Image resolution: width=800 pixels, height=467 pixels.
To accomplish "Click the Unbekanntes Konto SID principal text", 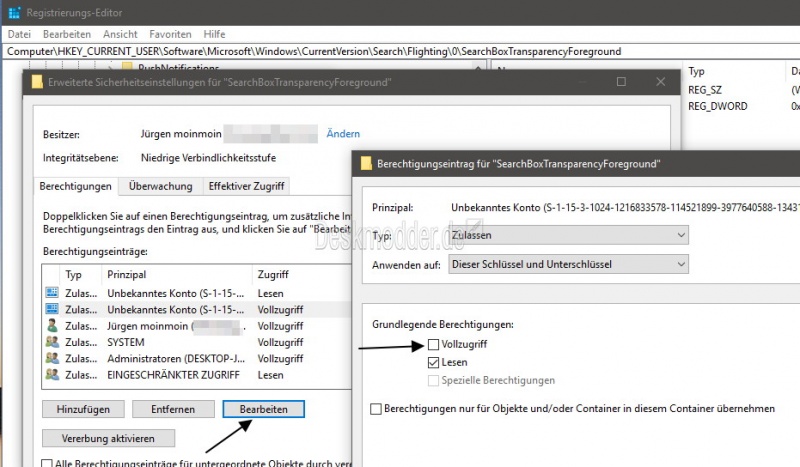I will [x=625, y=208].
